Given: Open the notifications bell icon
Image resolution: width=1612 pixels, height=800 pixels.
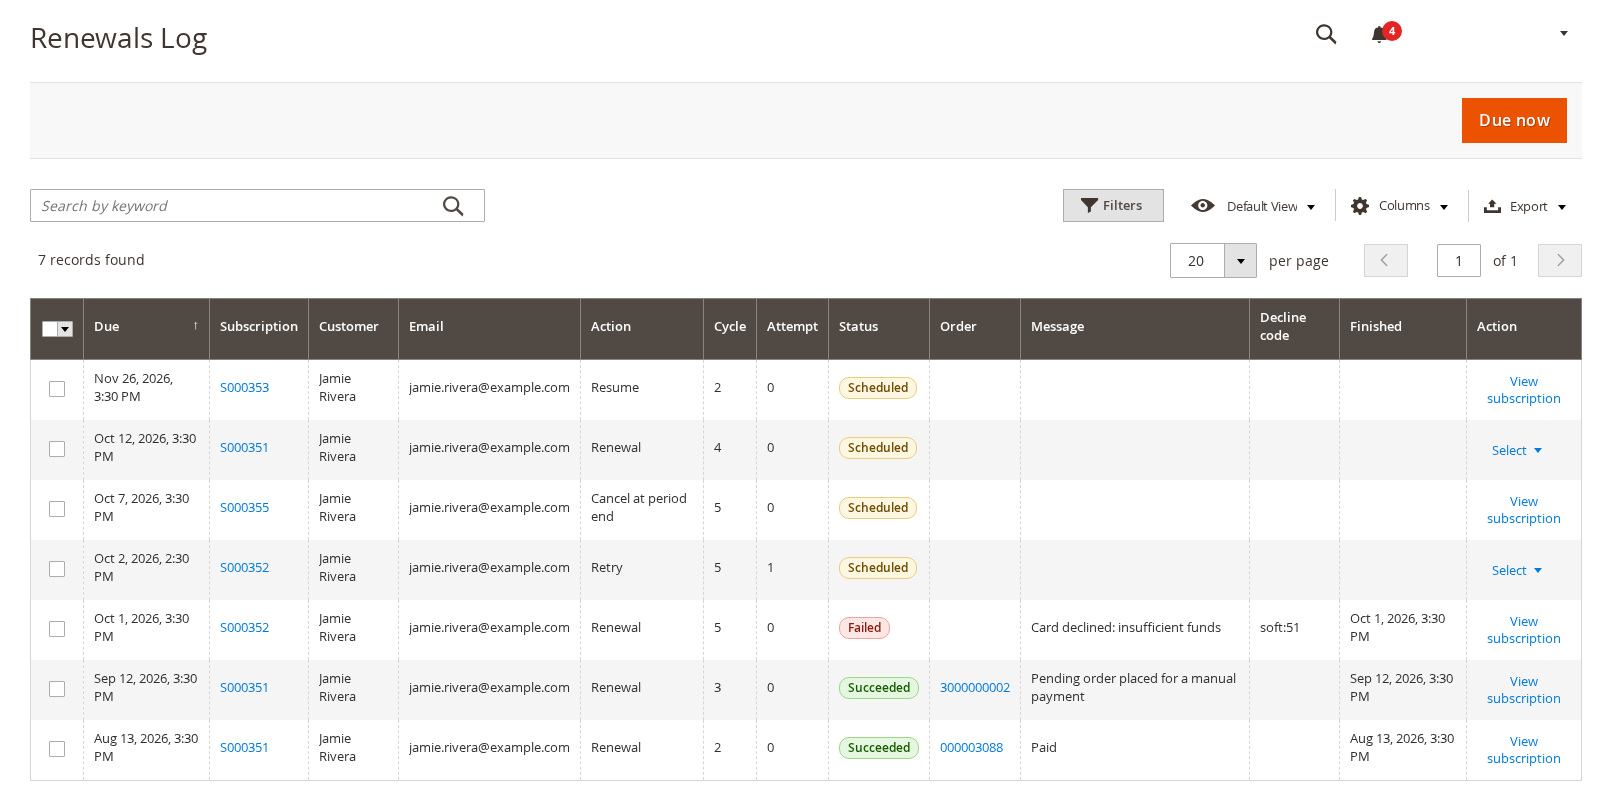Looking at the screenshot, I should point(1380,34).
